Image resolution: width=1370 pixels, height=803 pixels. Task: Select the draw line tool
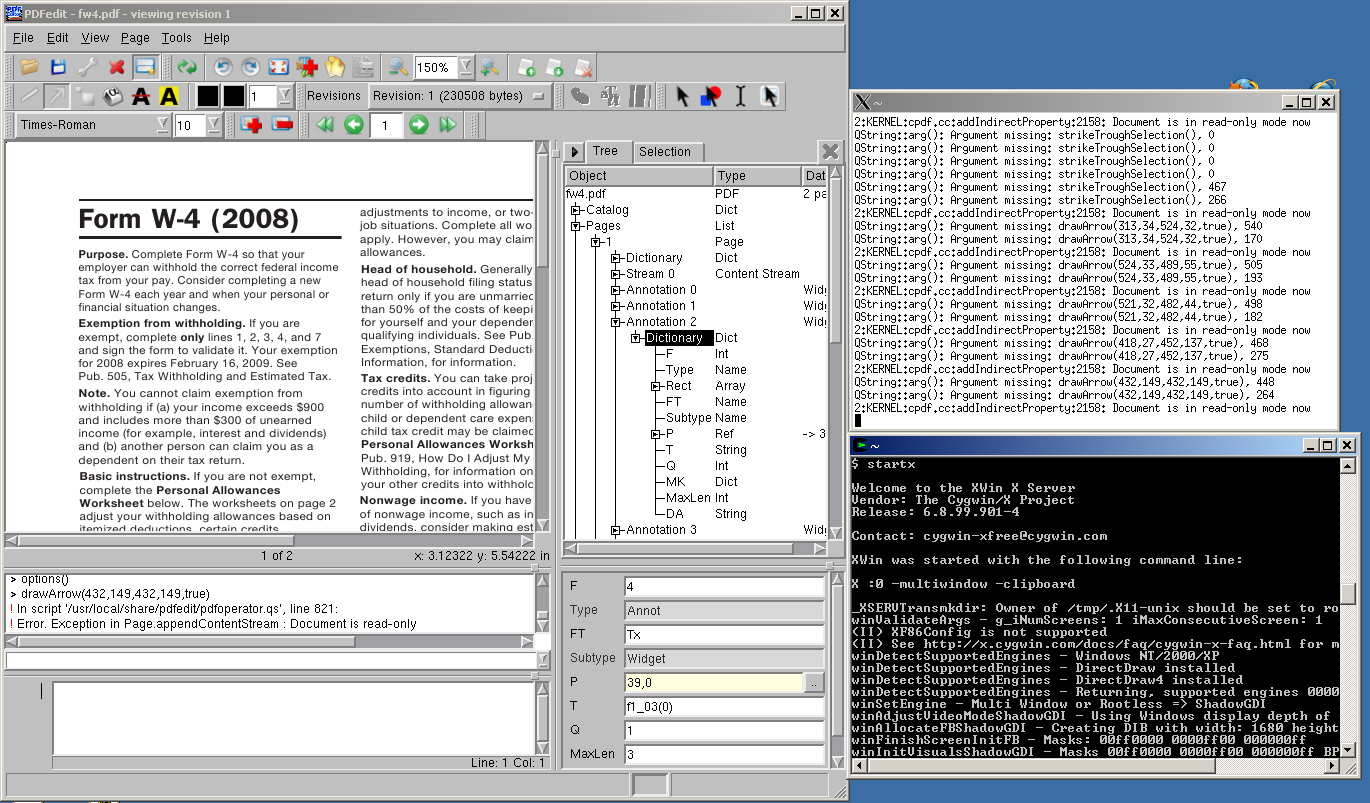click(x=28, y=96)
